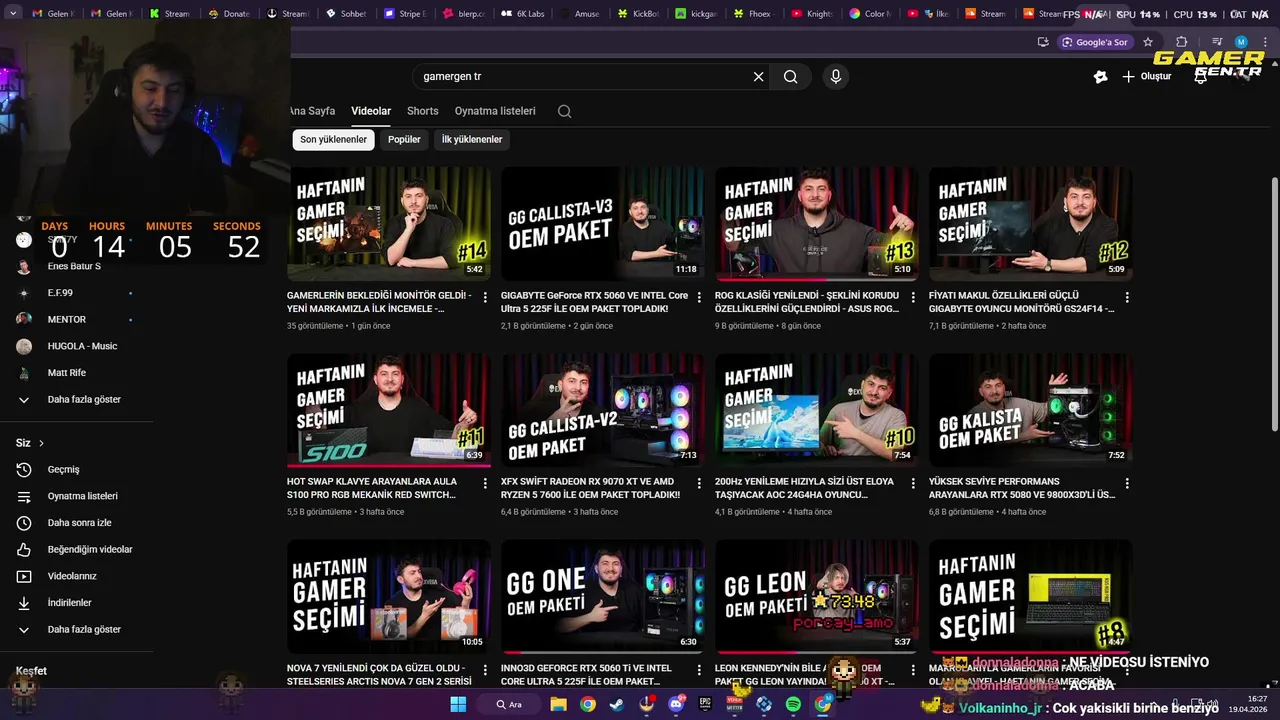Open options for FİYATI MAKUL ÖZELLİKLERİ GÜÇLÜ video
Image resolution: width=1280 pixels, height=720 pixels.
point(1127,298)
